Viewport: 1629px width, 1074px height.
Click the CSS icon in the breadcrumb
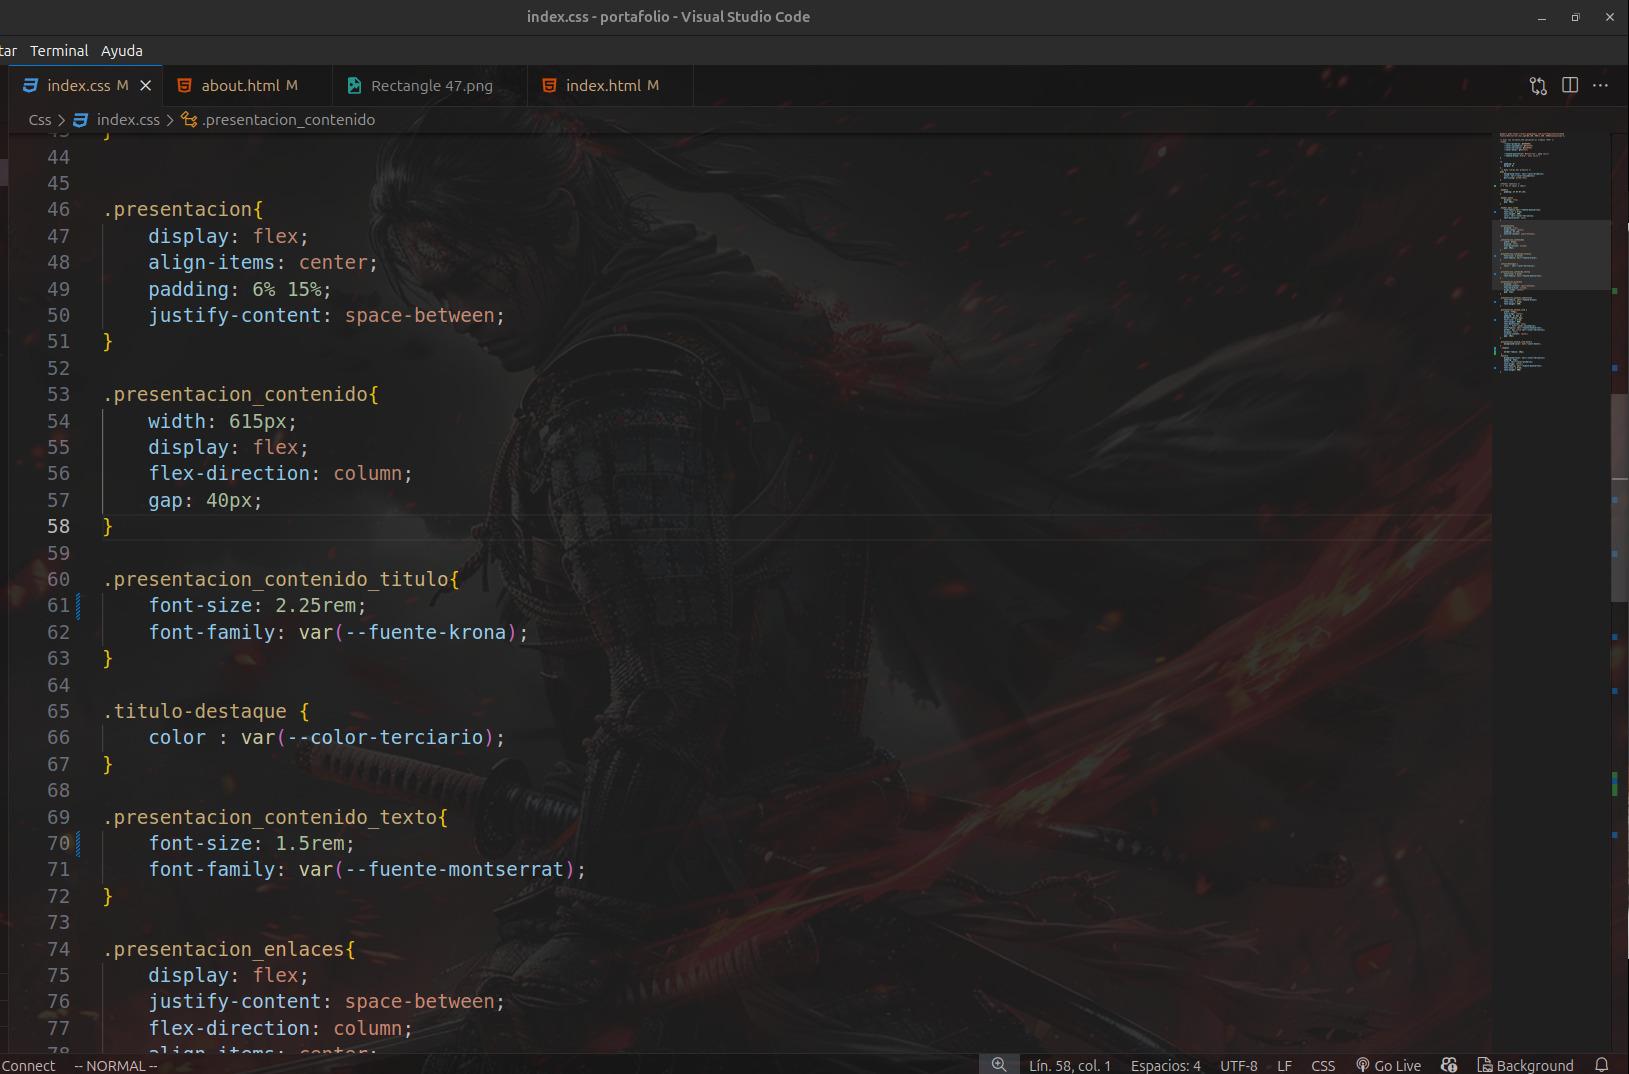pyautogui.click(x=81, y=120)
